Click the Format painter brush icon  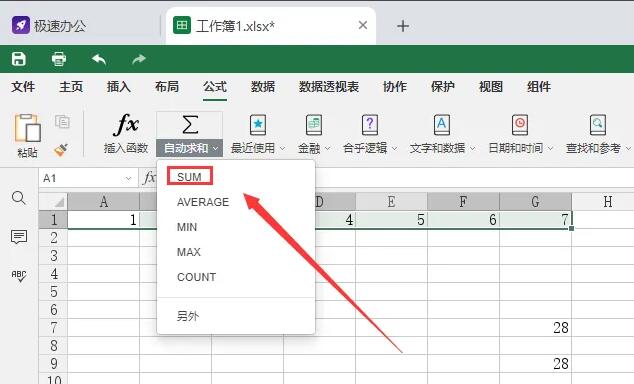(61, 150)
